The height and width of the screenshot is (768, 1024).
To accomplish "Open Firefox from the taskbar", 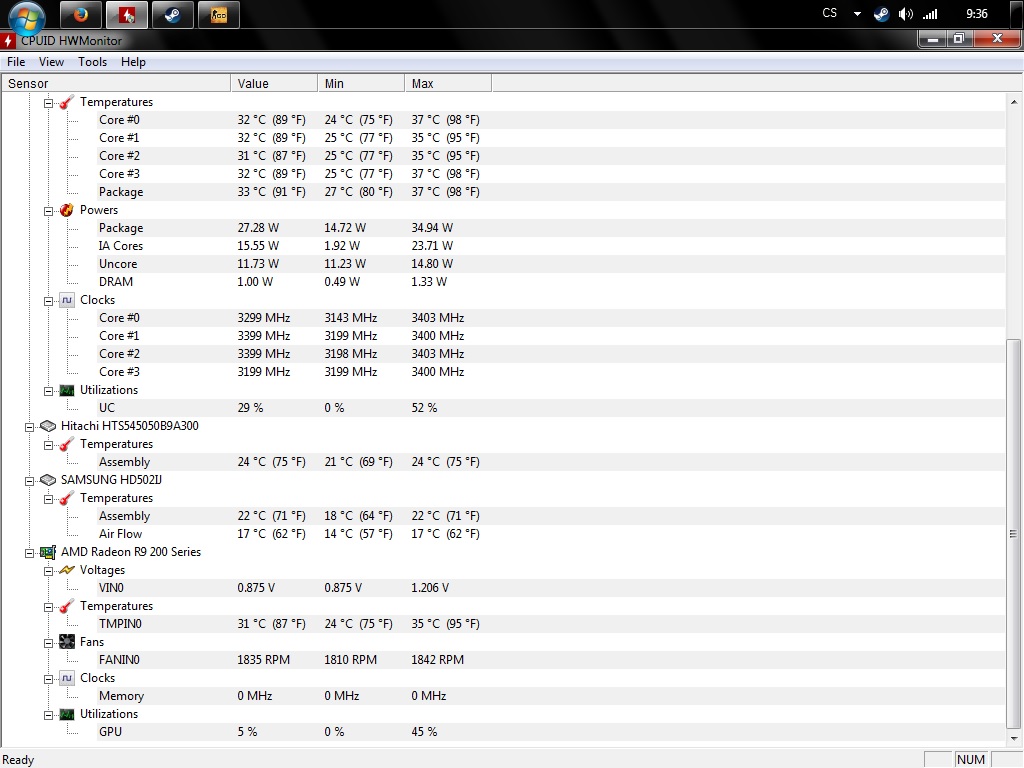I will click(81, 14).
